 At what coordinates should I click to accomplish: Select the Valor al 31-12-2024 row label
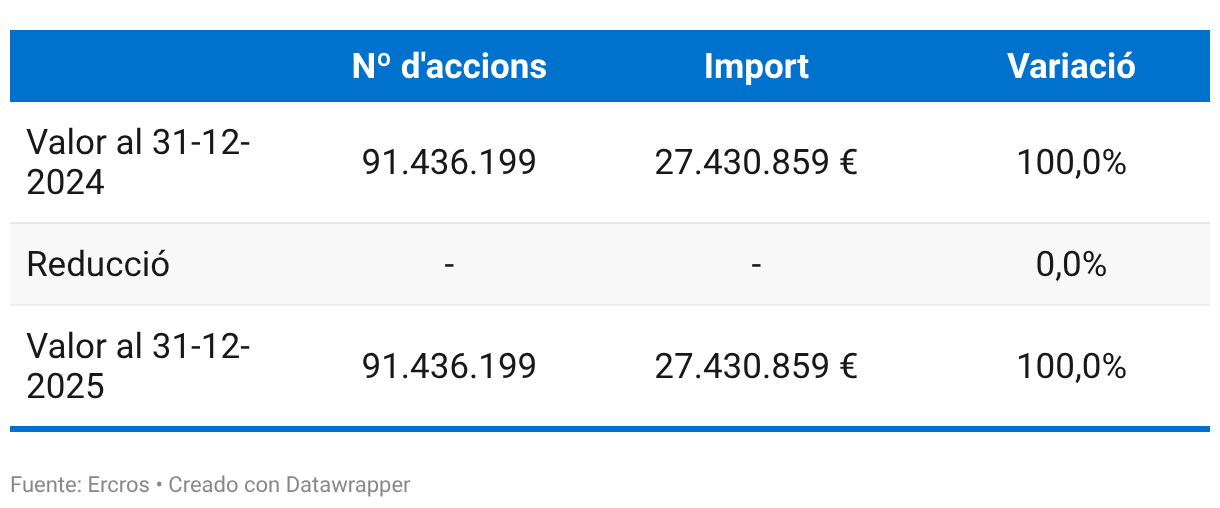tap(138, 162)
